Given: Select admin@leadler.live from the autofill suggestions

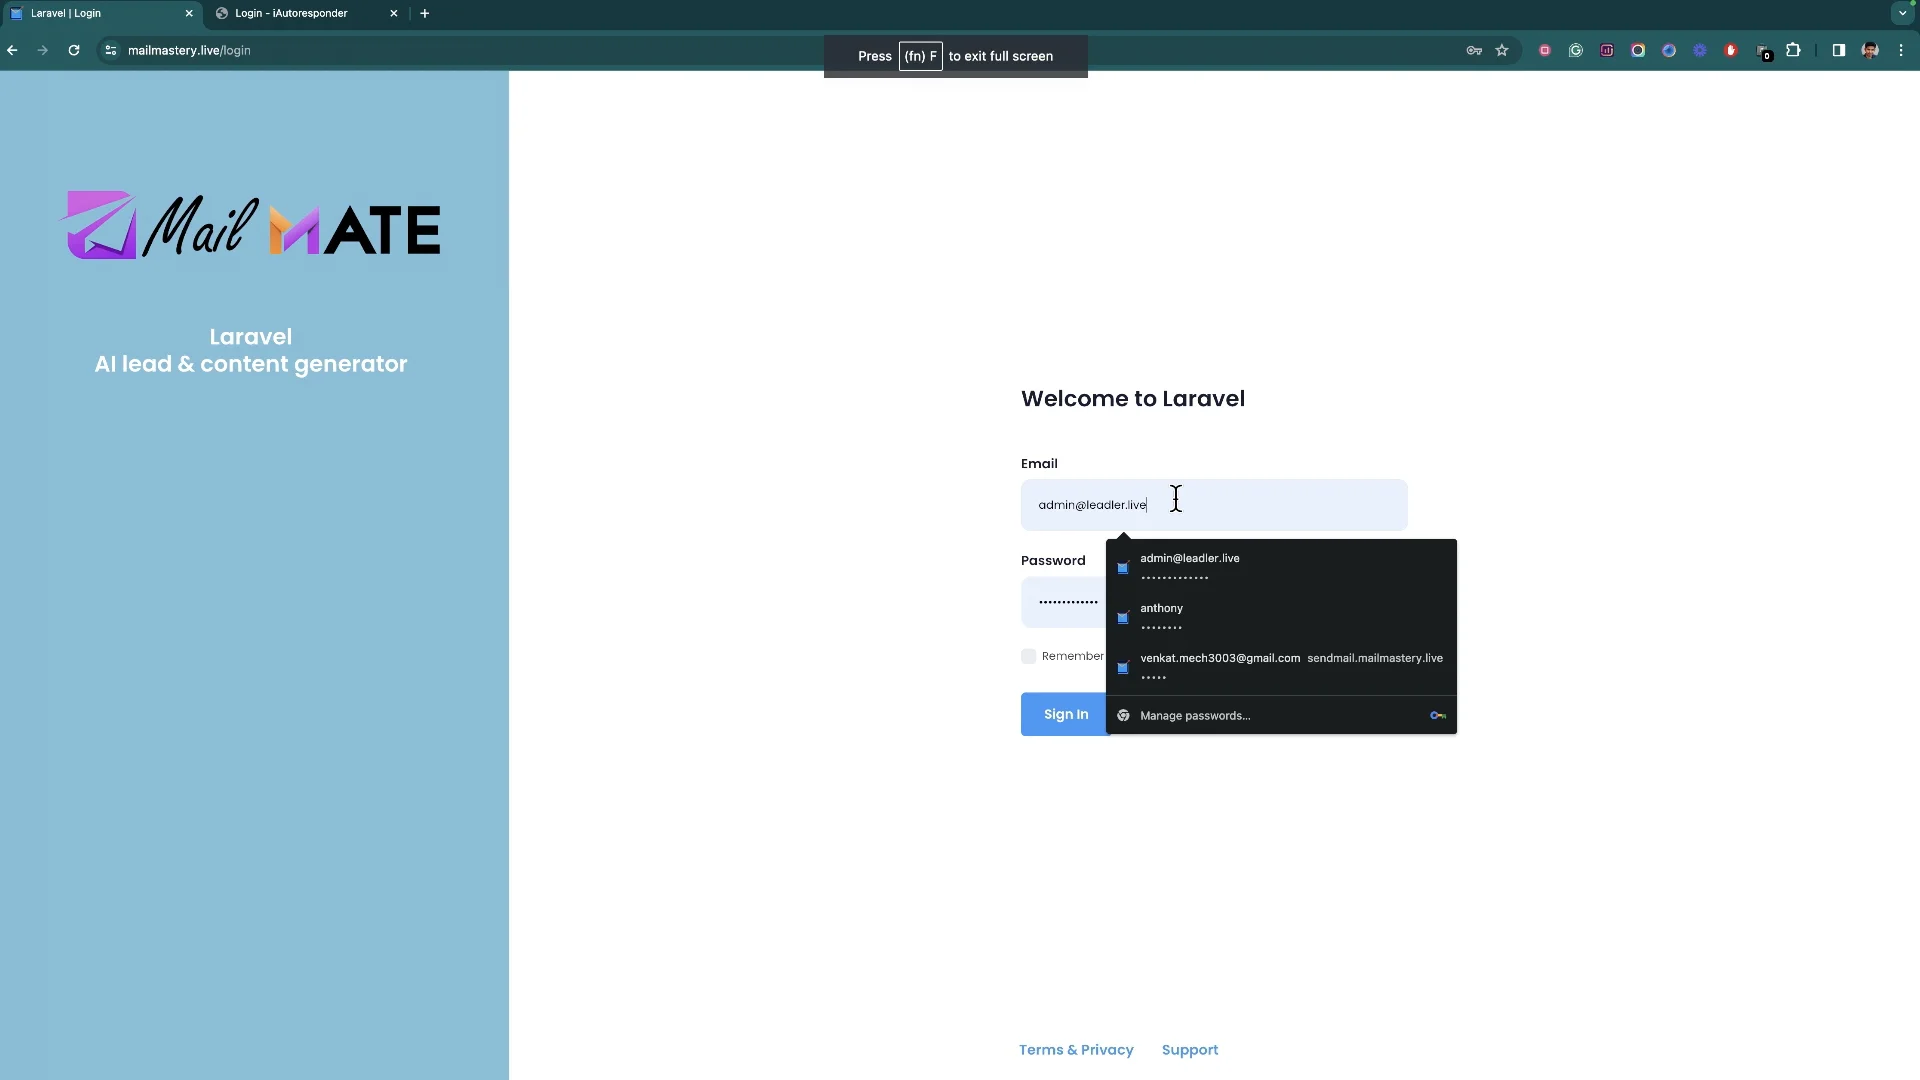Looking at the screenshot, I should click(1190, 566).
